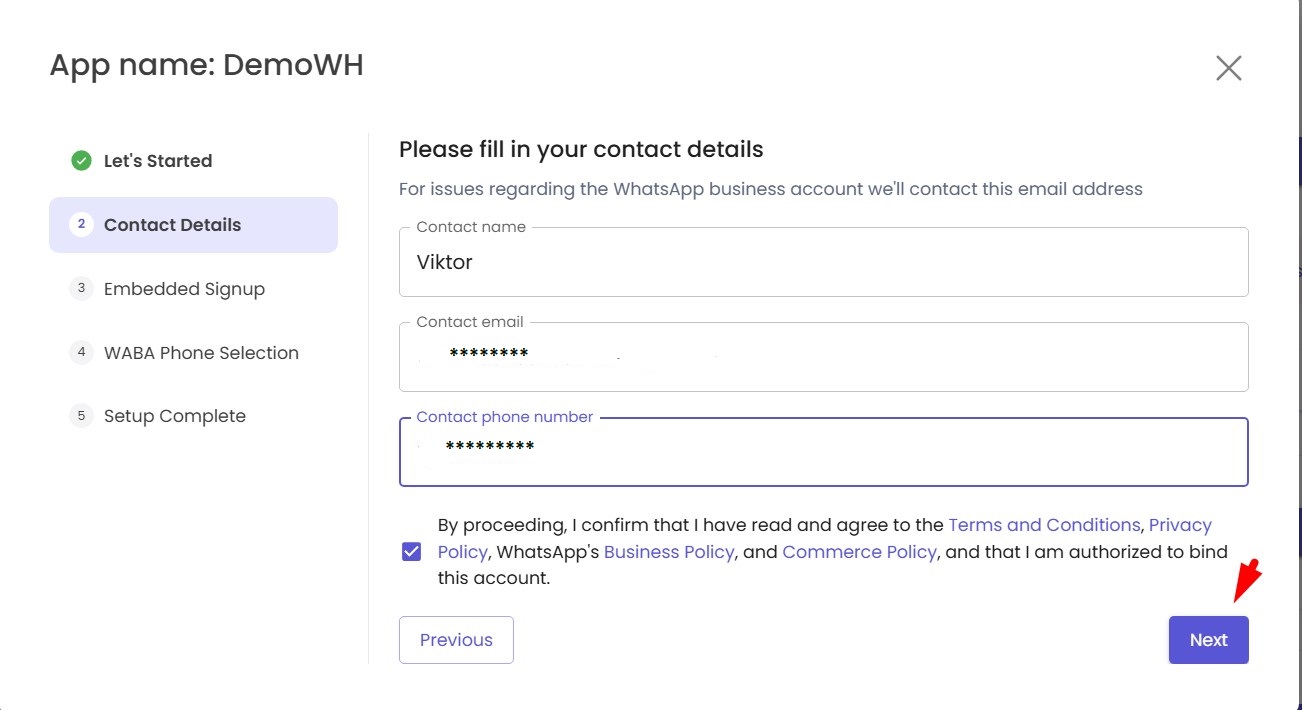Open the Terms and Conditions link
The height and width of the screenshot is (710, 1302).
[x=1043, y=525]
